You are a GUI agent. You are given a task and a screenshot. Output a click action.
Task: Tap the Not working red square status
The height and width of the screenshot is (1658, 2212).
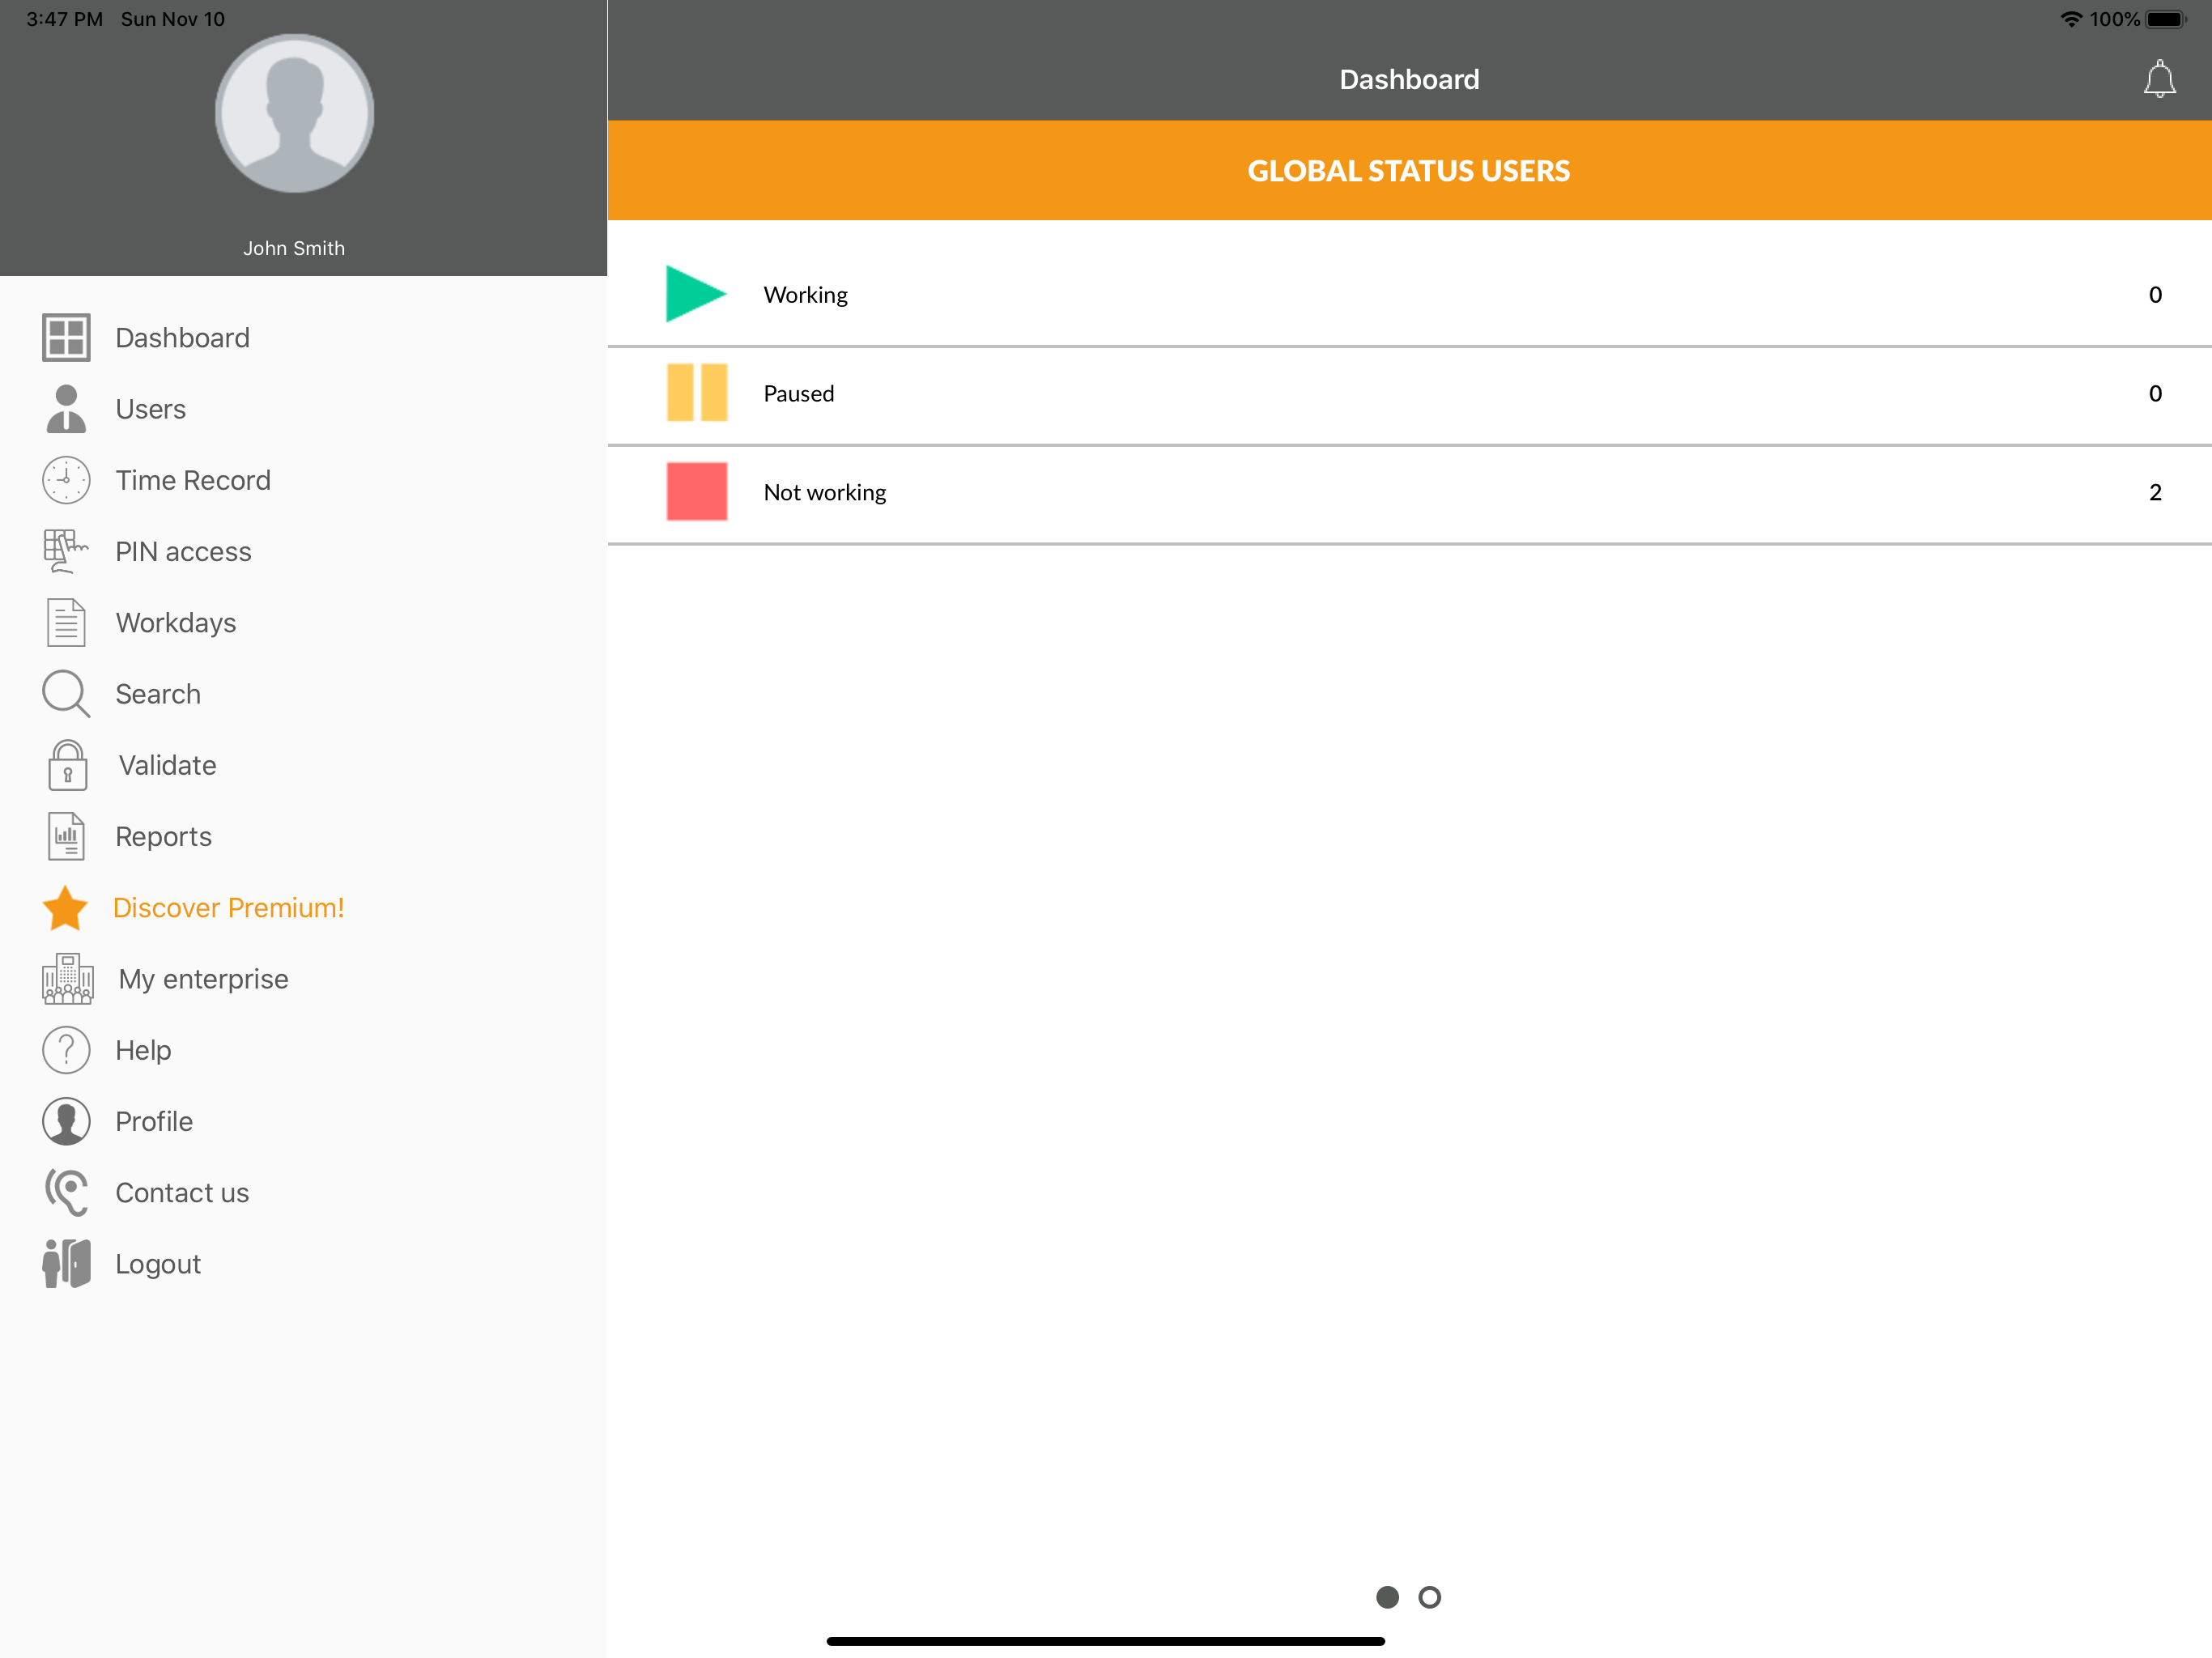pos(697,492)
